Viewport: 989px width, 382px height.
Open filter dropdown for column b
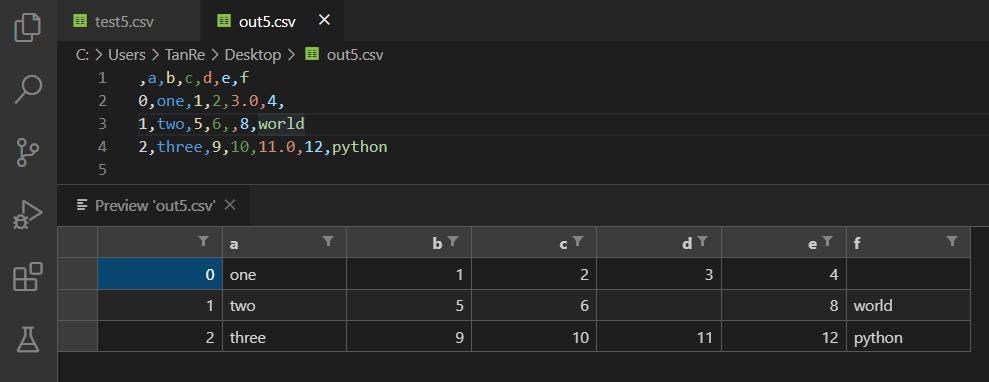click(x=453, y=241)
